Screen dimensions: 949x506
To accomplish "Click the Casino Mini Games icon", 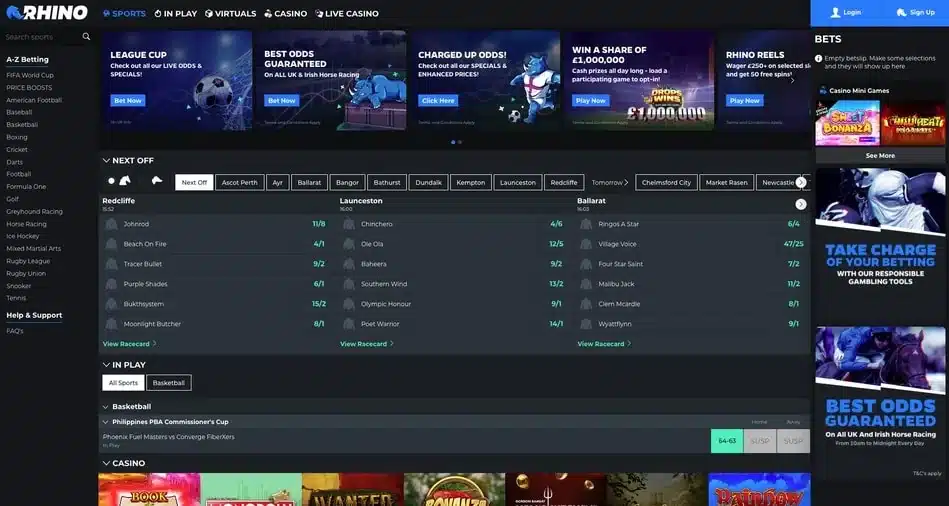I will (823, 91).
